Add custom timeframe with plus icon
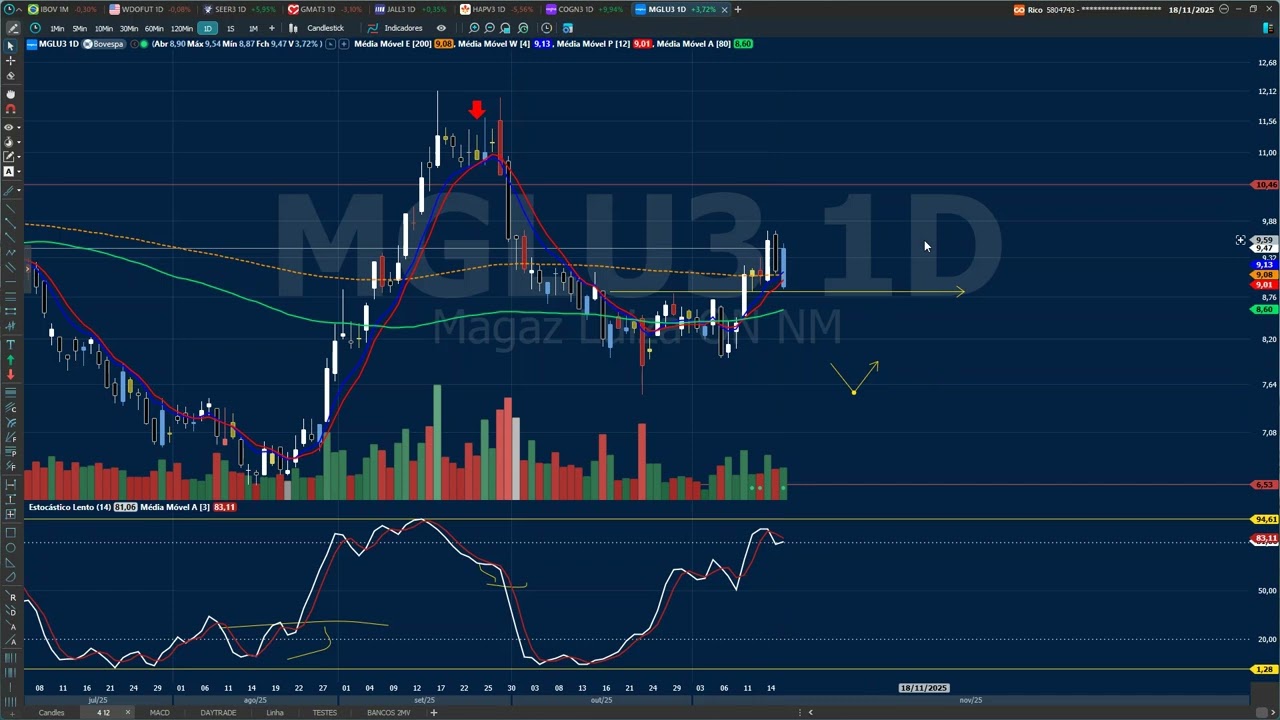 tap(271, 28)
